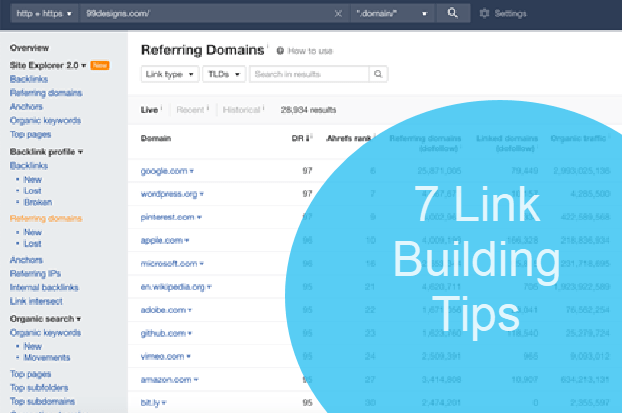This screenshot has height=413, width=622.
Task: Open Referring IPs in sidebar
Action: pos(35,274)
